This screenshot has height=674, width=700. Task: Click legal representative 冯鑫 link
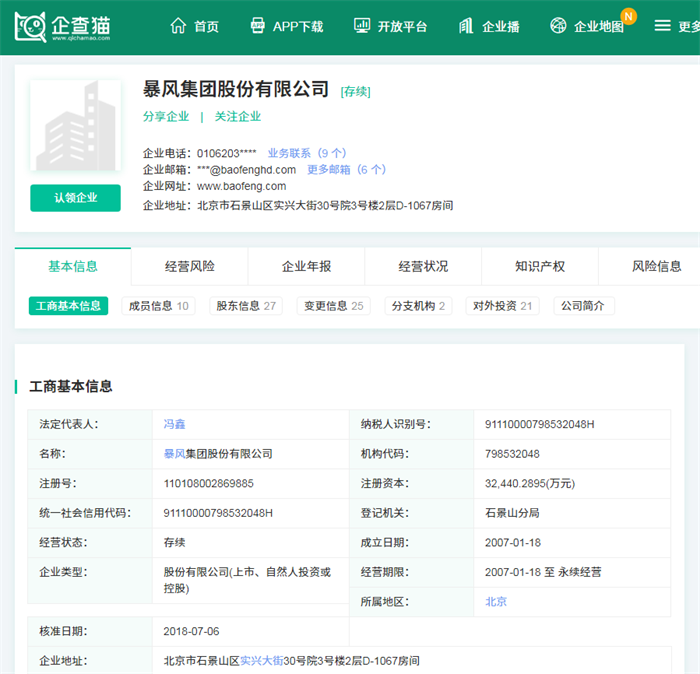pyautogui.click(x=174, y=424)
